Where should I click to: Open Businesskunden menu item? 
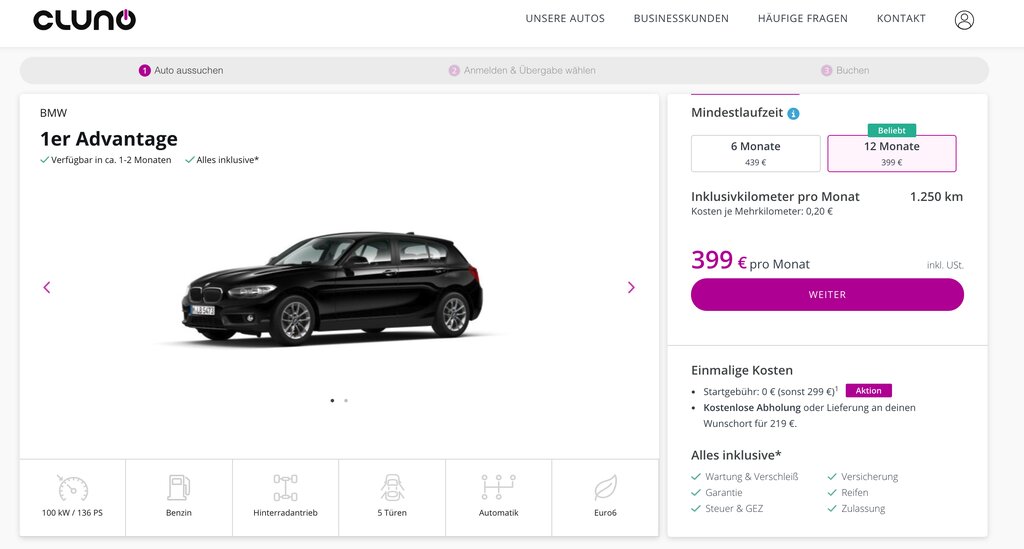click(681, 18)
